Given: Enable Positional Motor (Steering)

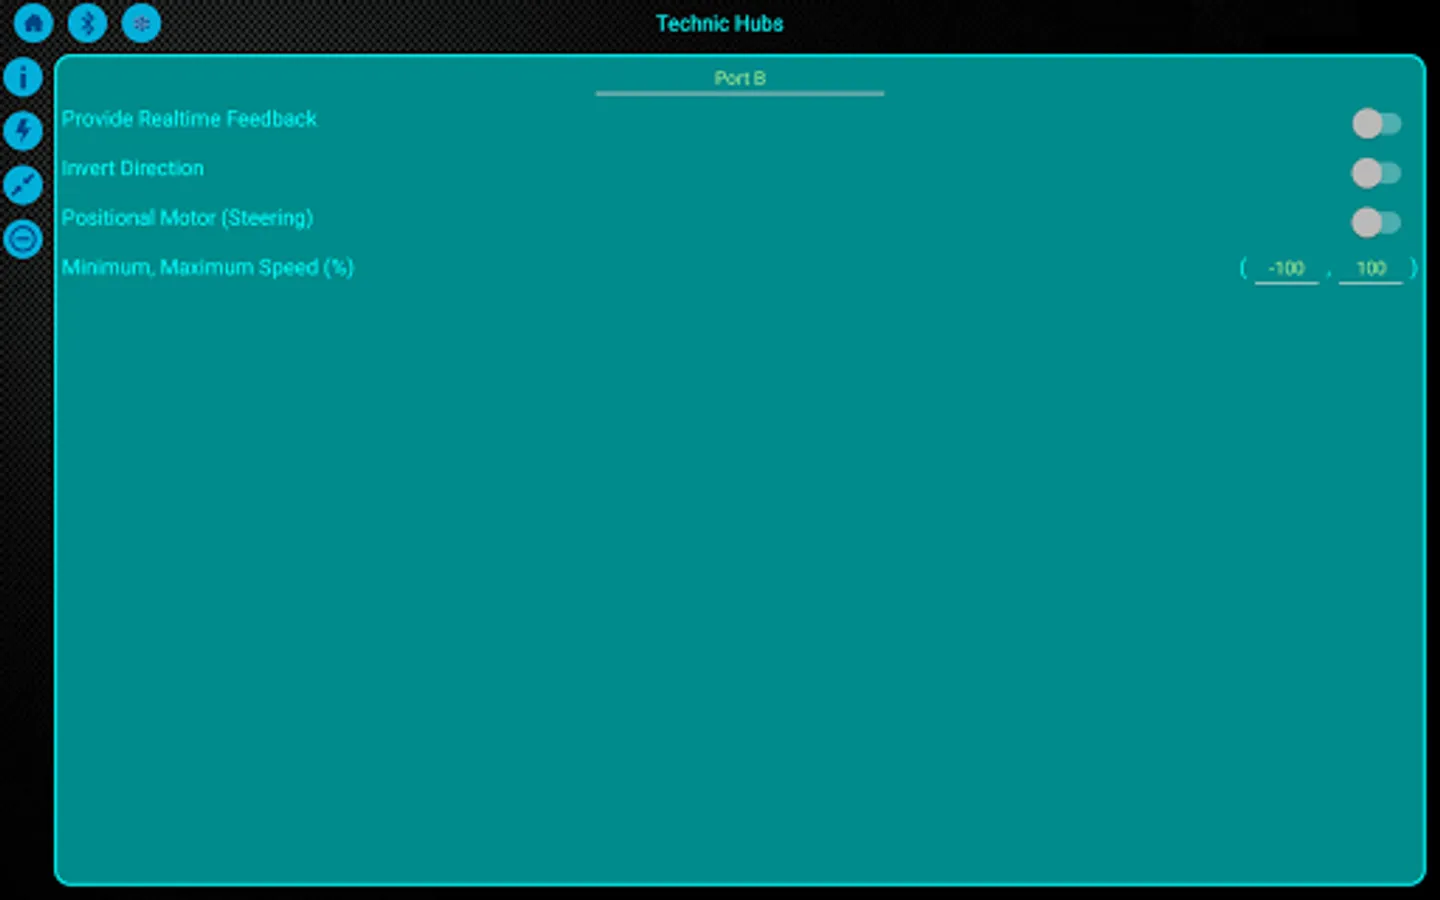Looking at the screenshot, I should [1378, 222].
